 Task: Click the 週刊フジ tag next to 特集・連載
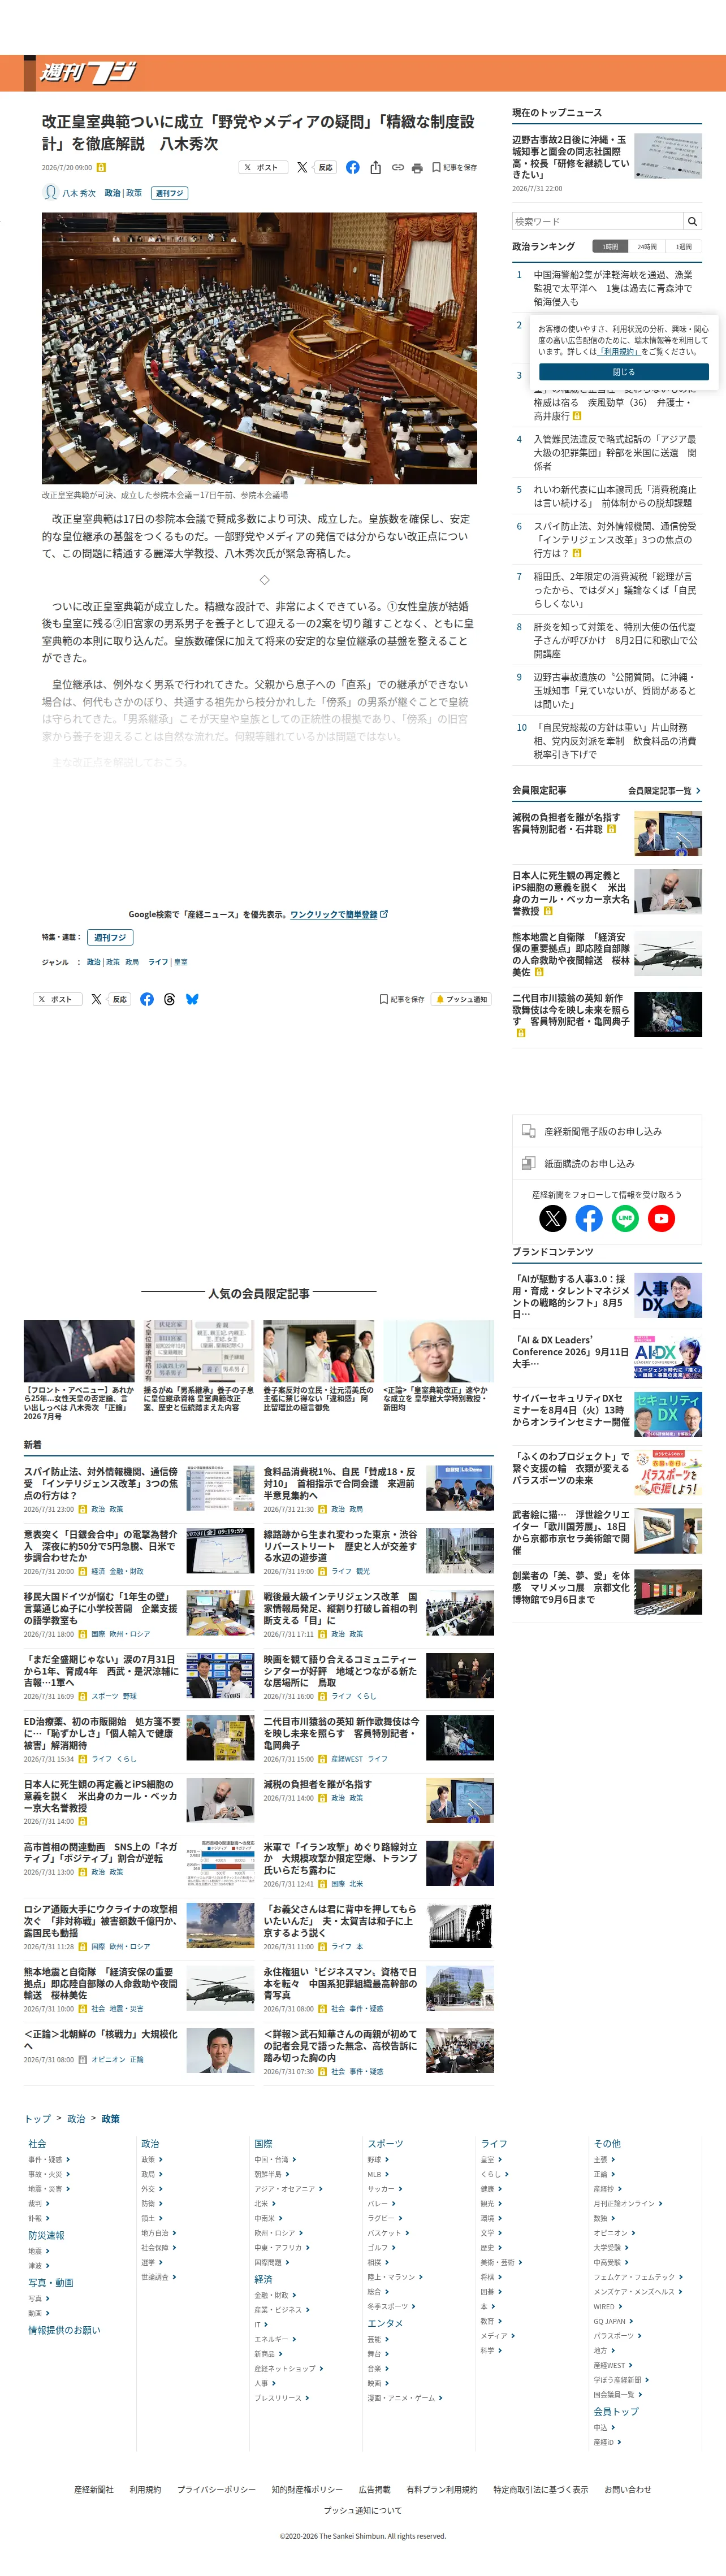110,937
